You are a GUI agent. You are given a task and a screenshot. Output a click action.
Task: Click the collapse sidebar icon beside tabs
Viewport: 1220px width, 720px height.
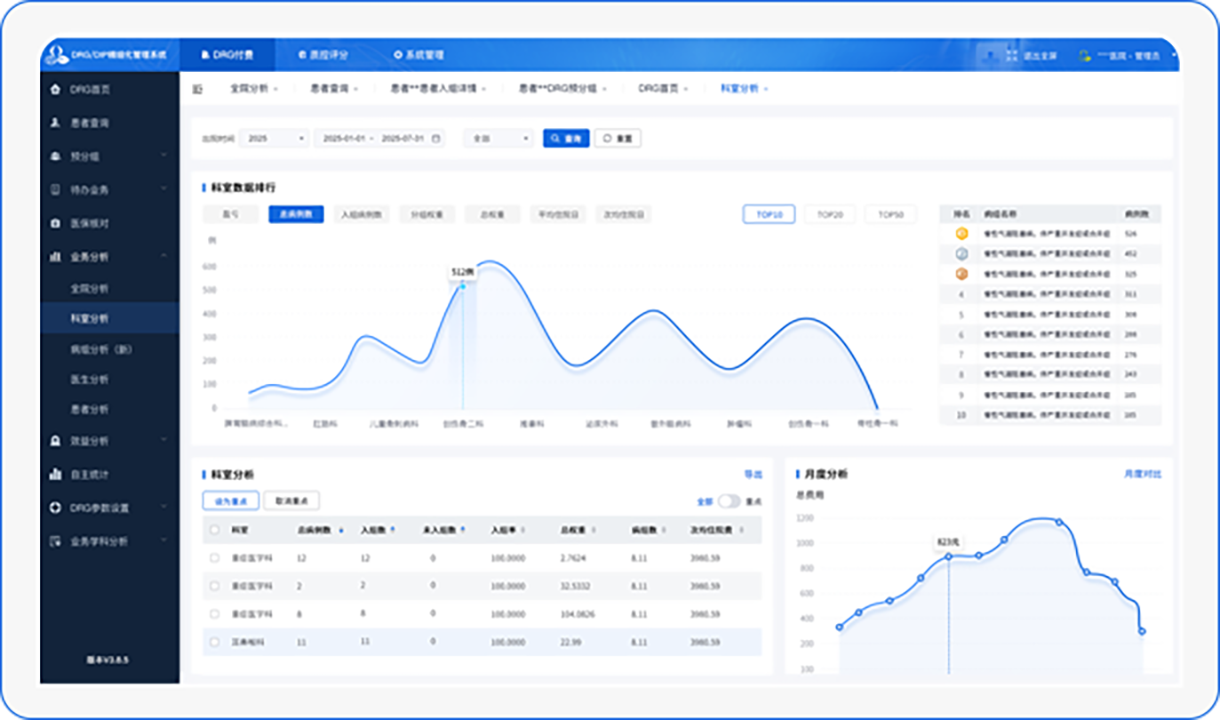pos(197,89)
